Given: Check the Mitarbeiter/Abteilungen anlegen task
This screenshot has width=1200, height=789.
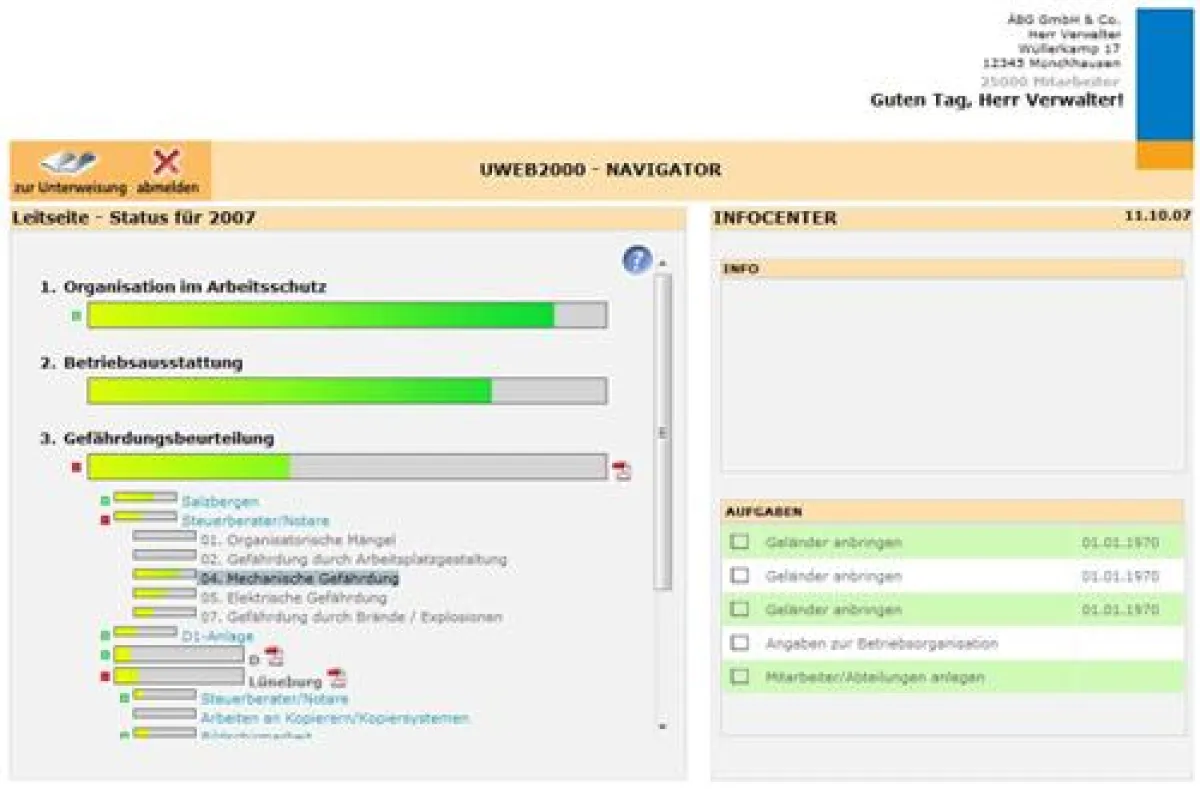Looking at the screenshot, I should (740, 677).
